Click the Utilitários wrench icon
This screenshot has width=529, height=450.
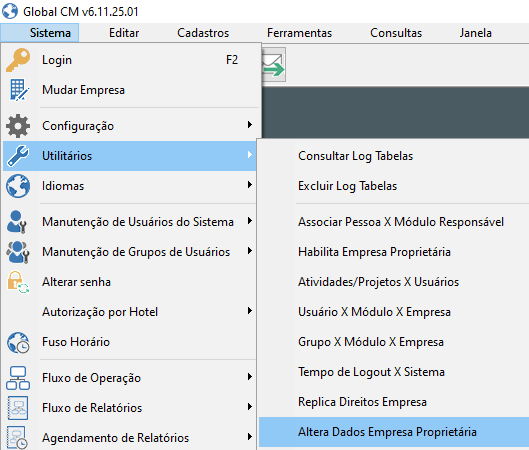pos(18,156)
